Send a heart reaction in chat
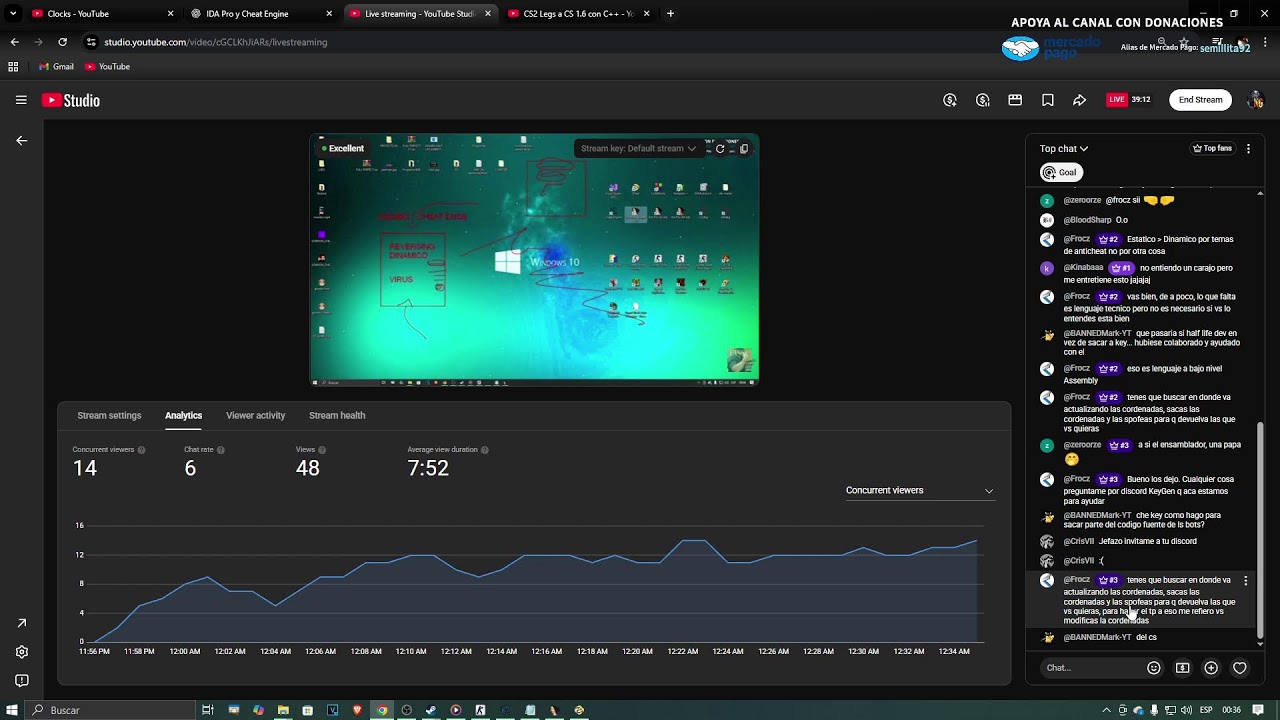 click(1240, 668)
